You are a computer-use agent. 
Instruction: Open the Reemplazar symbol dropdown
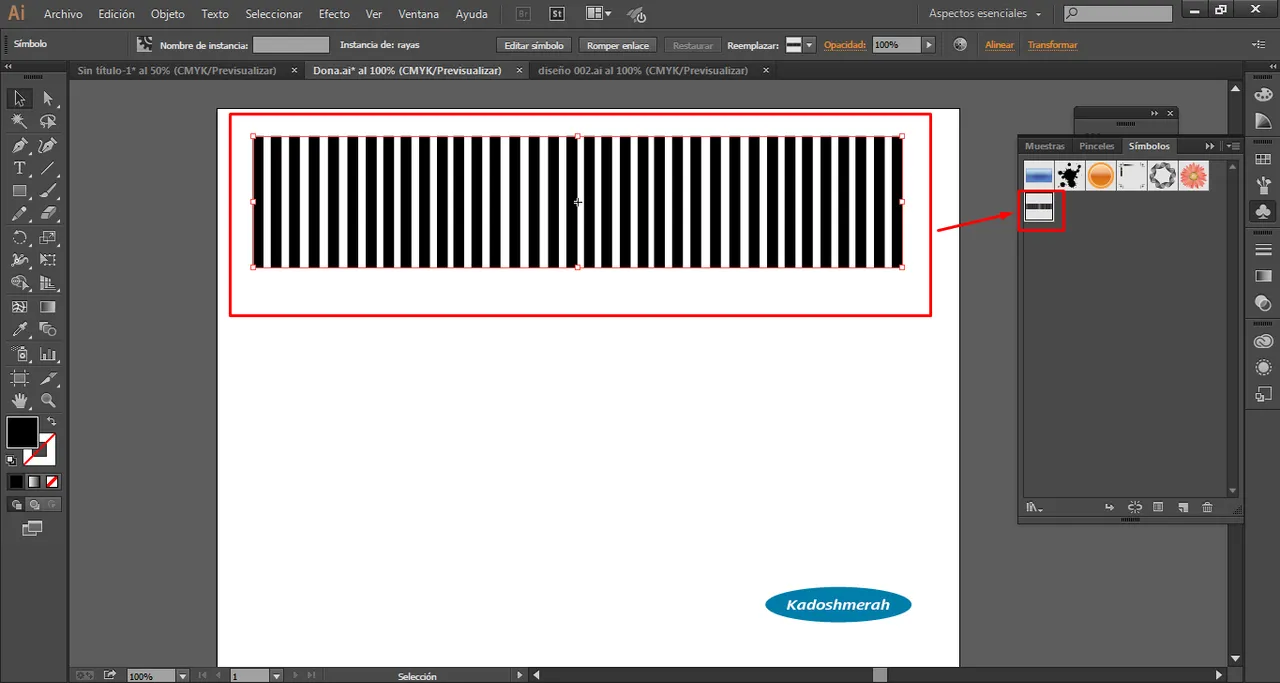[809, 45]
